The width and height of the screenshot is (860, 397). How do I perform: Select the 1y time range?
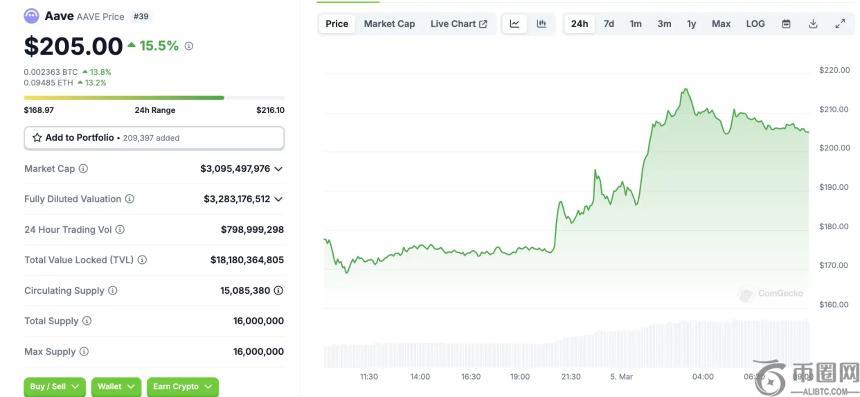[692, 24]
